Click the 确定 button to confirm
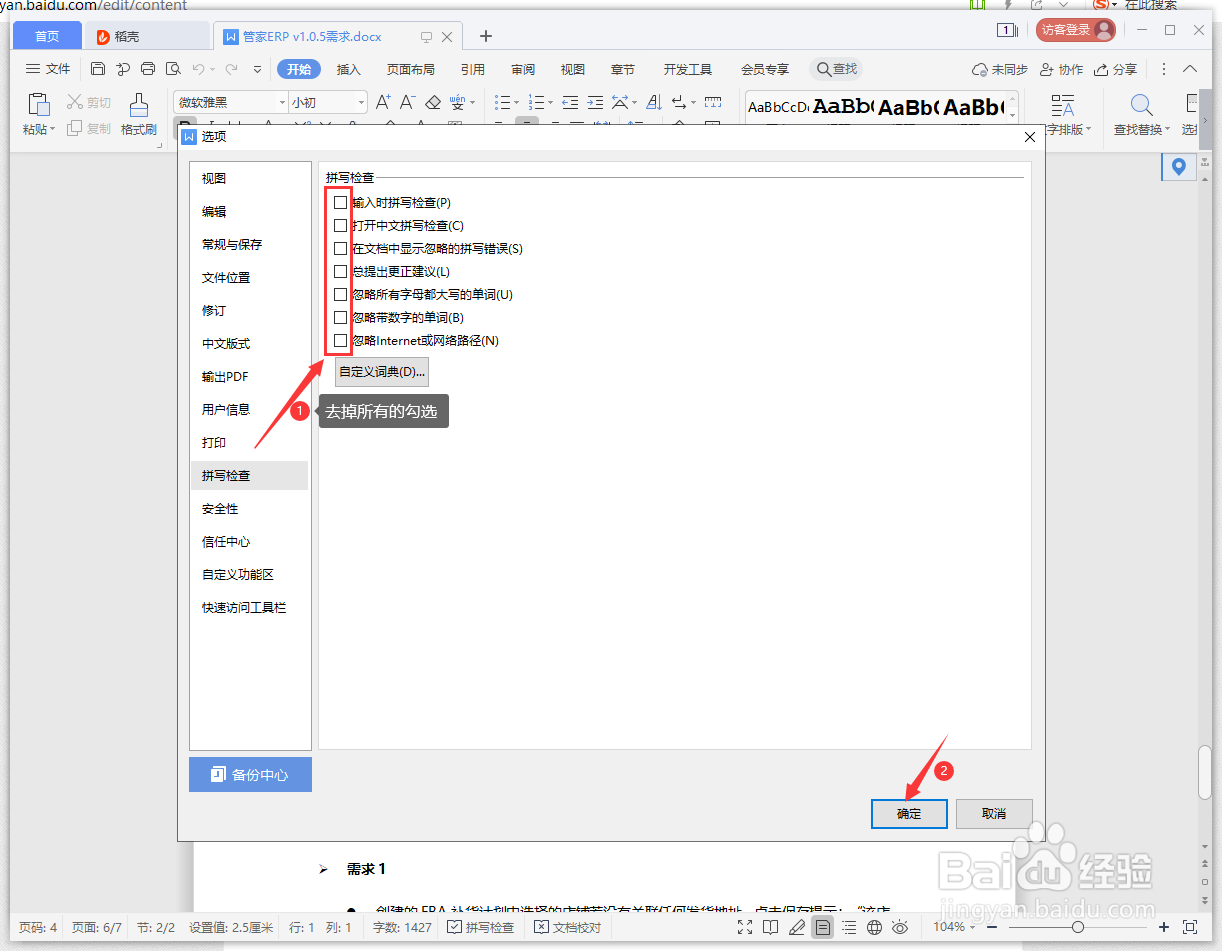This screenshot has height=951, width=1222. [x=908, y=813]
